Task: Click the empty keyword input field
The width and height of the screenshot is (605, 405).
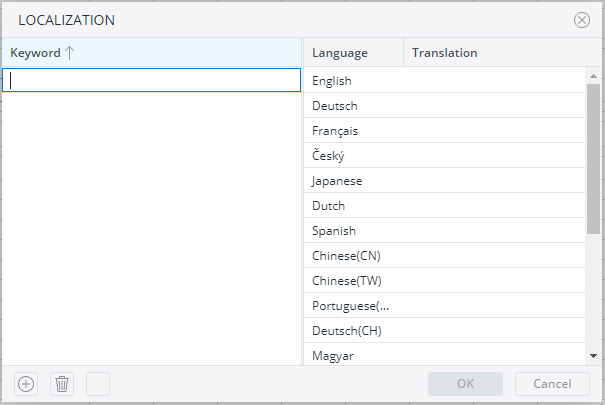Action: coord(151,80)
